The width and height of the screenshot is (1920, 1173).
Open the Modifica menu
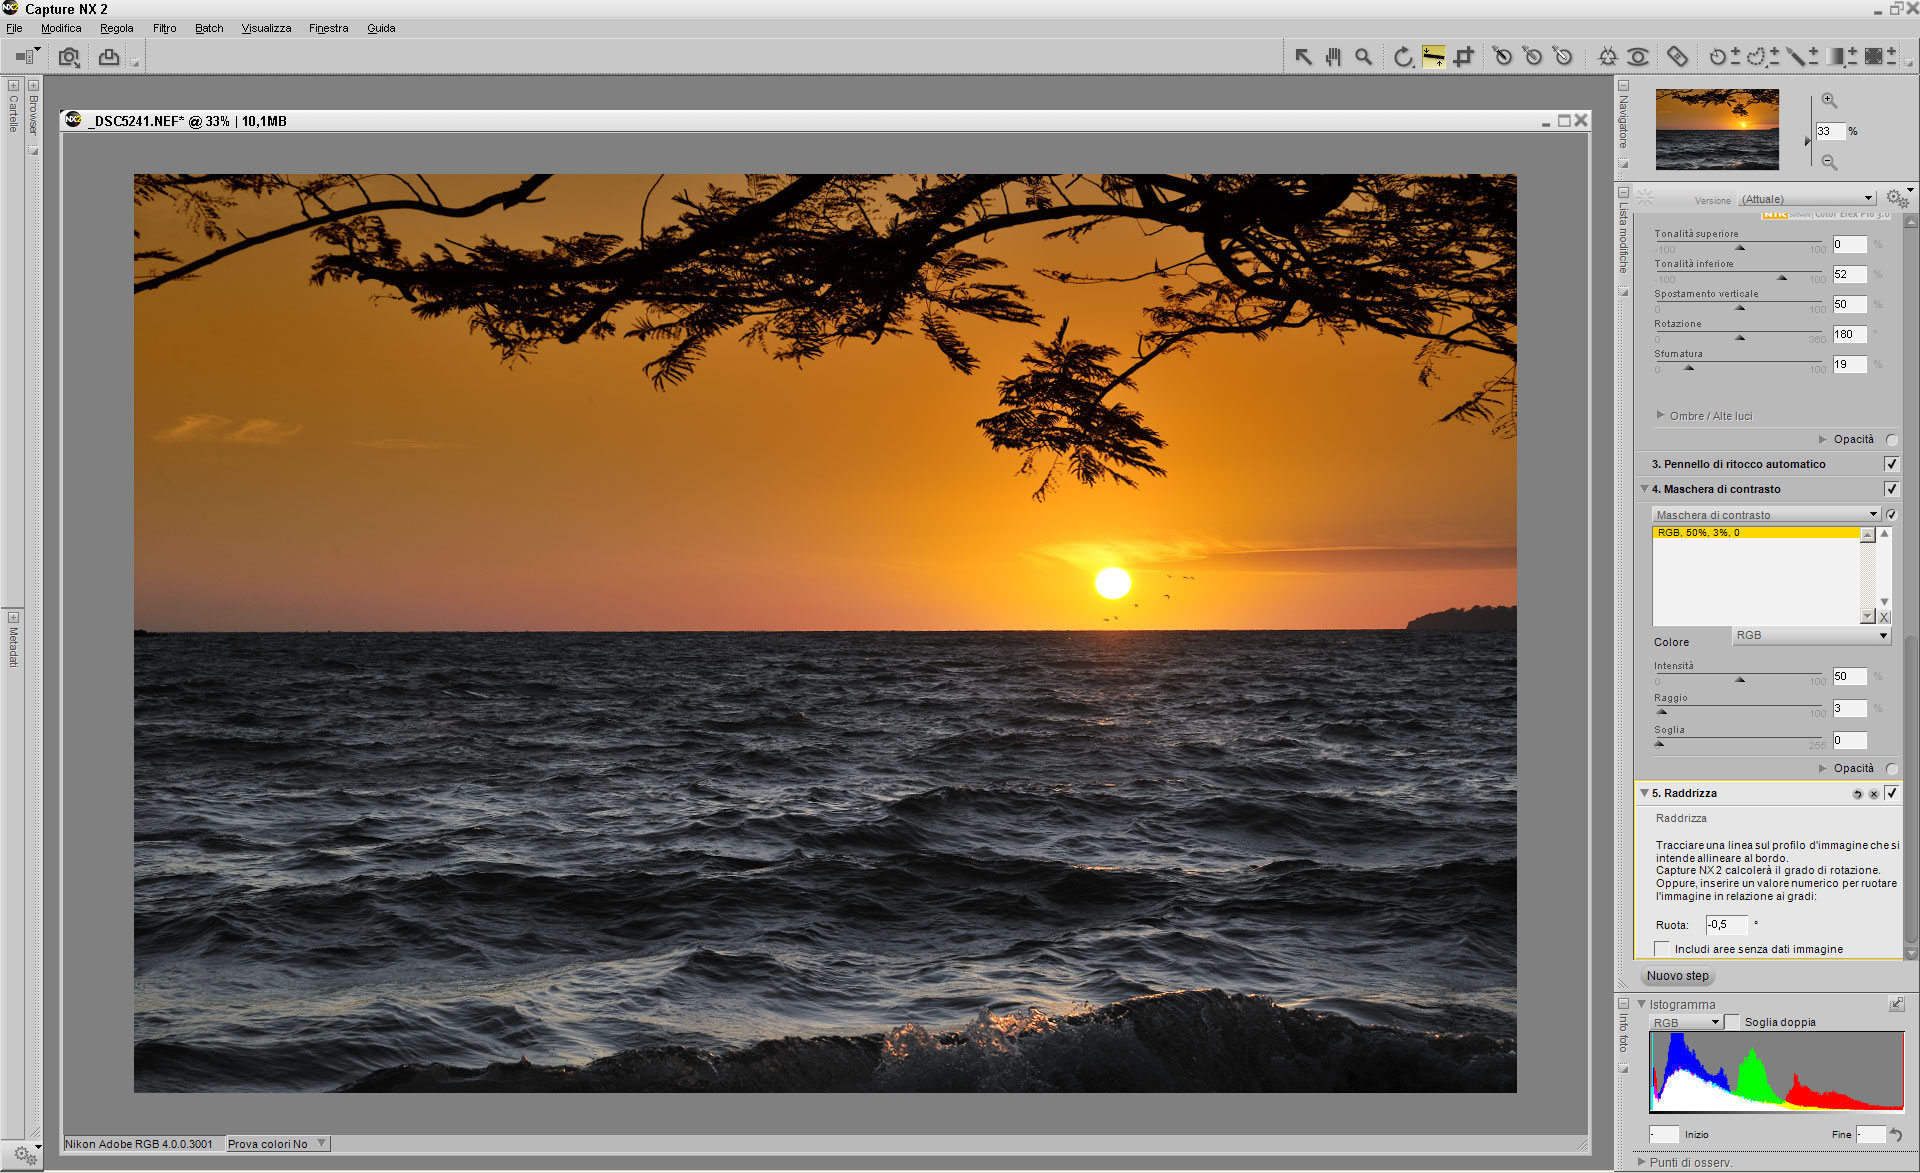click(61, 28)
